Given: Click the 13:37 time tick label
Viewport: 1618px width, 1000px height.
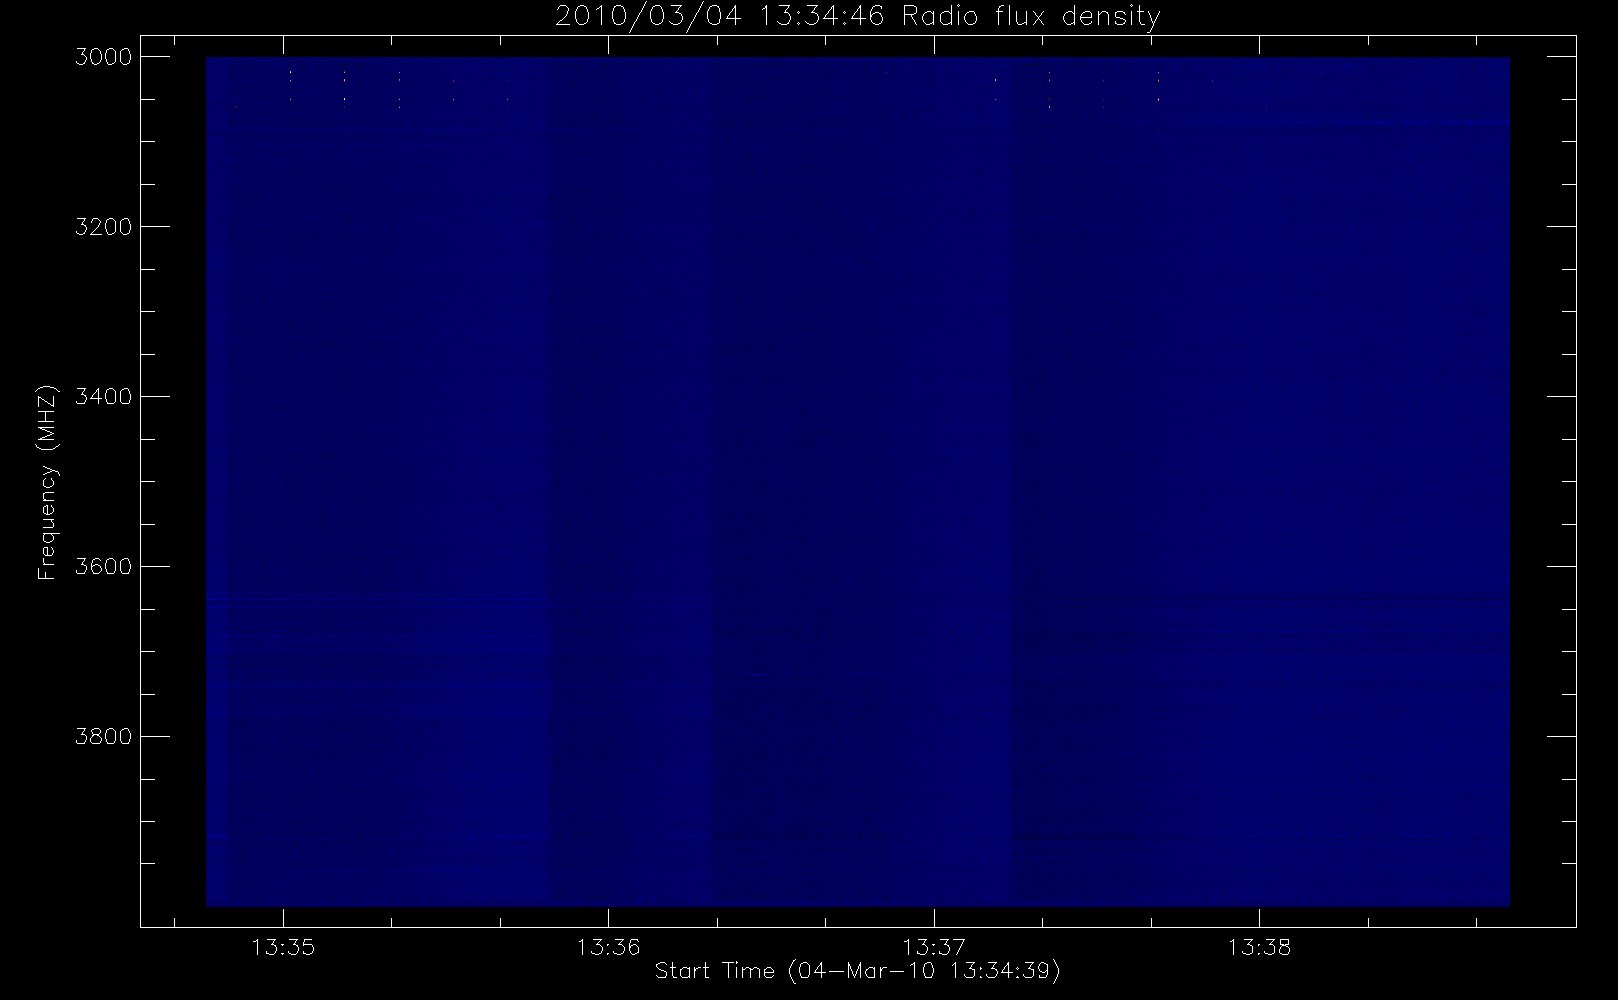Looking at the screenshot, I should pos(934,947).
